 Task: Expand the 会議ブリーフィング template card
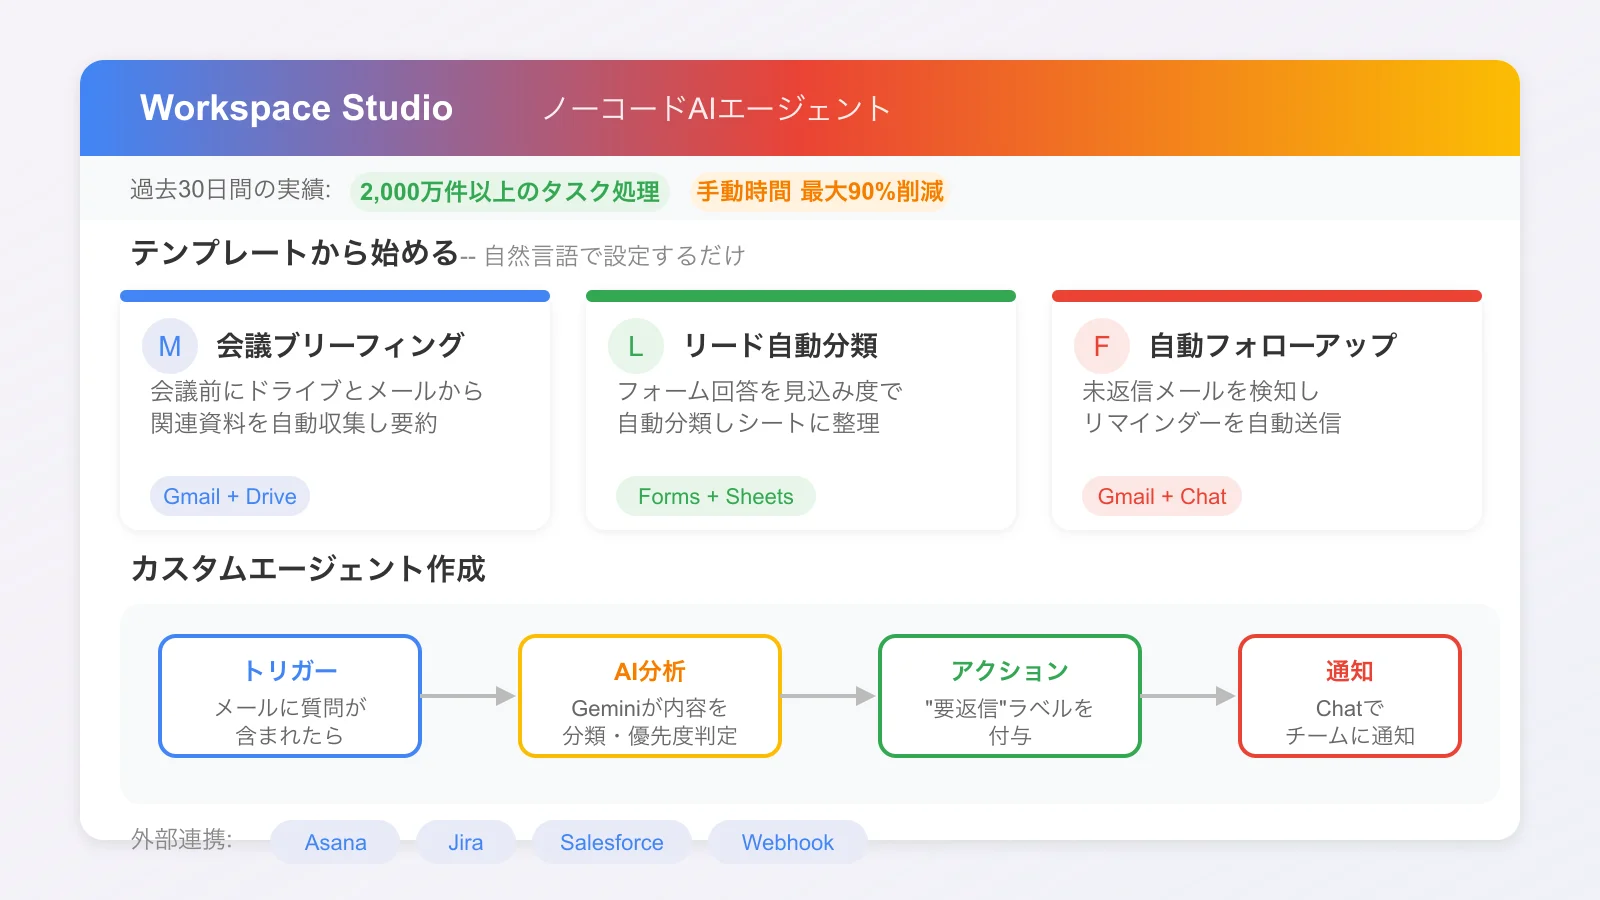click(x=335, y=410)
